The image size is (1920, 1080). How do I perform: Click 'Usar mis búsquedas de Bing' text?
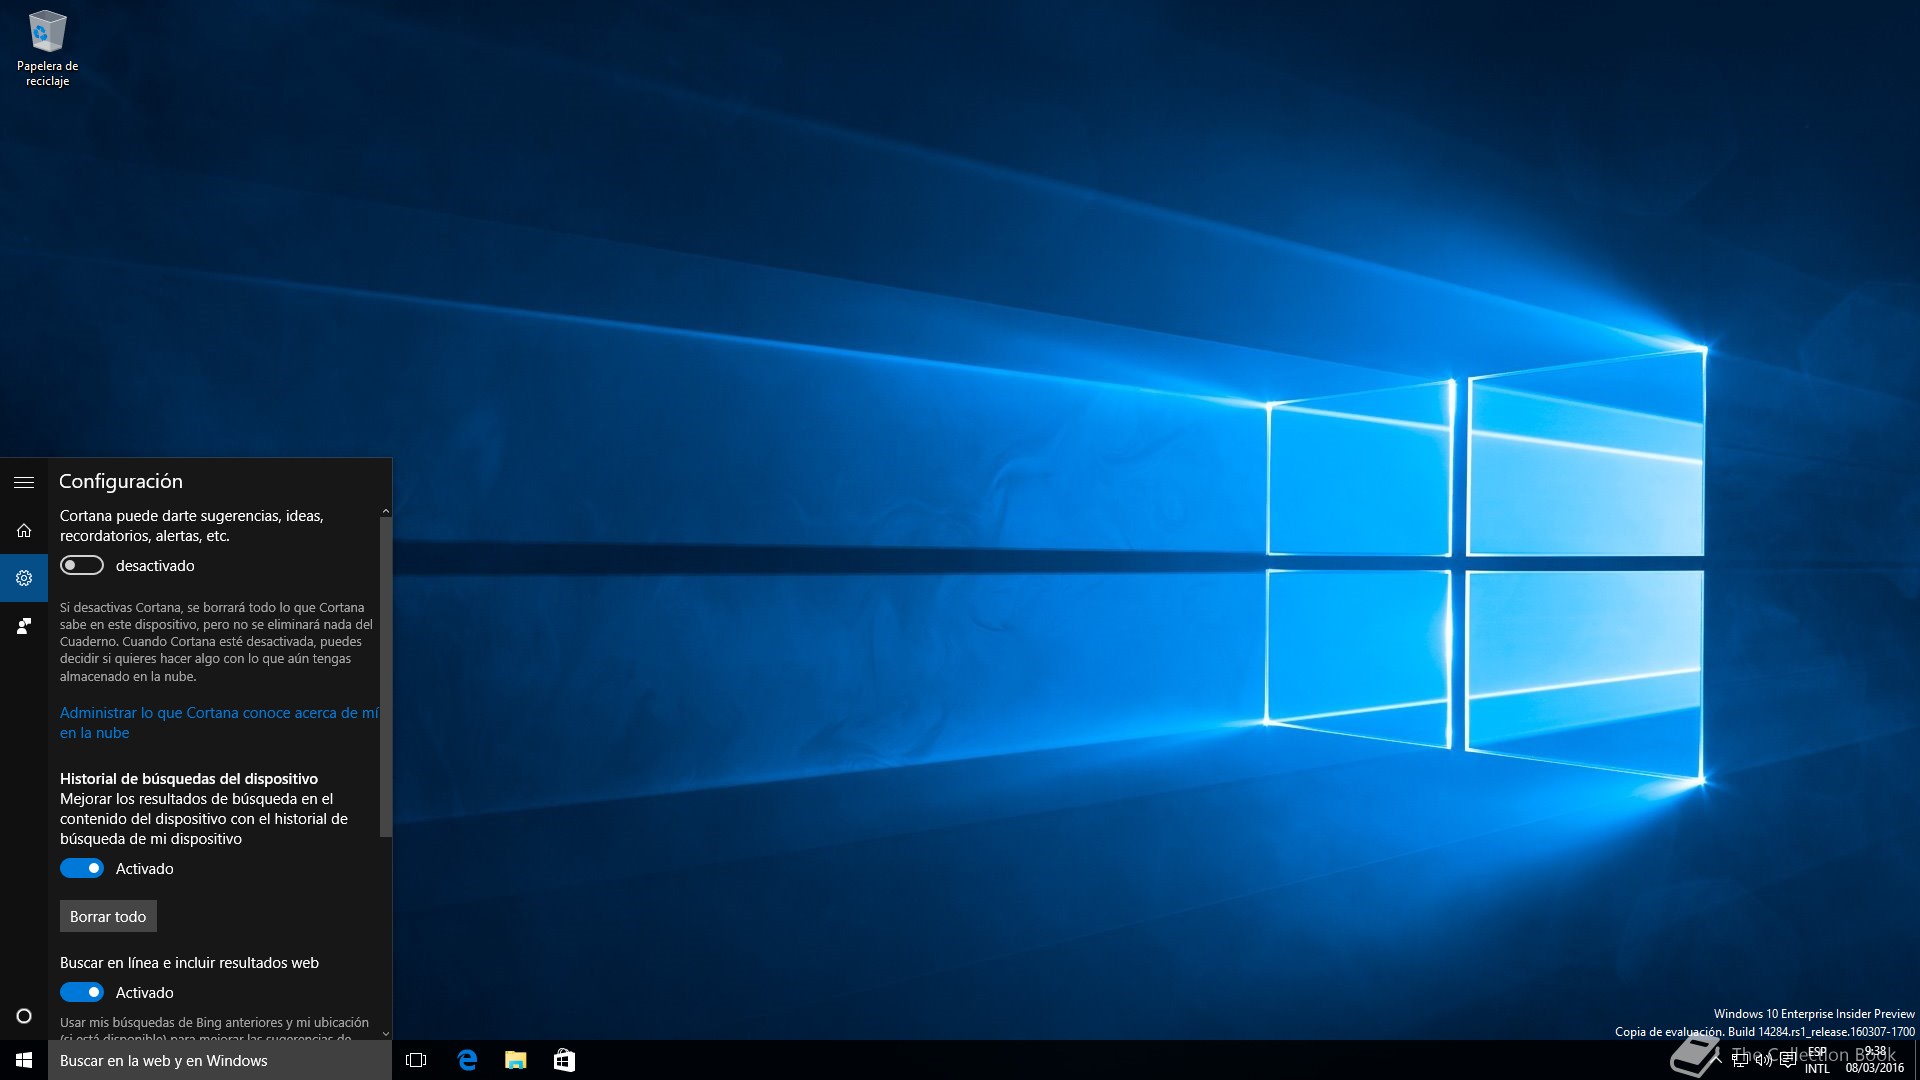(214, 1030)
